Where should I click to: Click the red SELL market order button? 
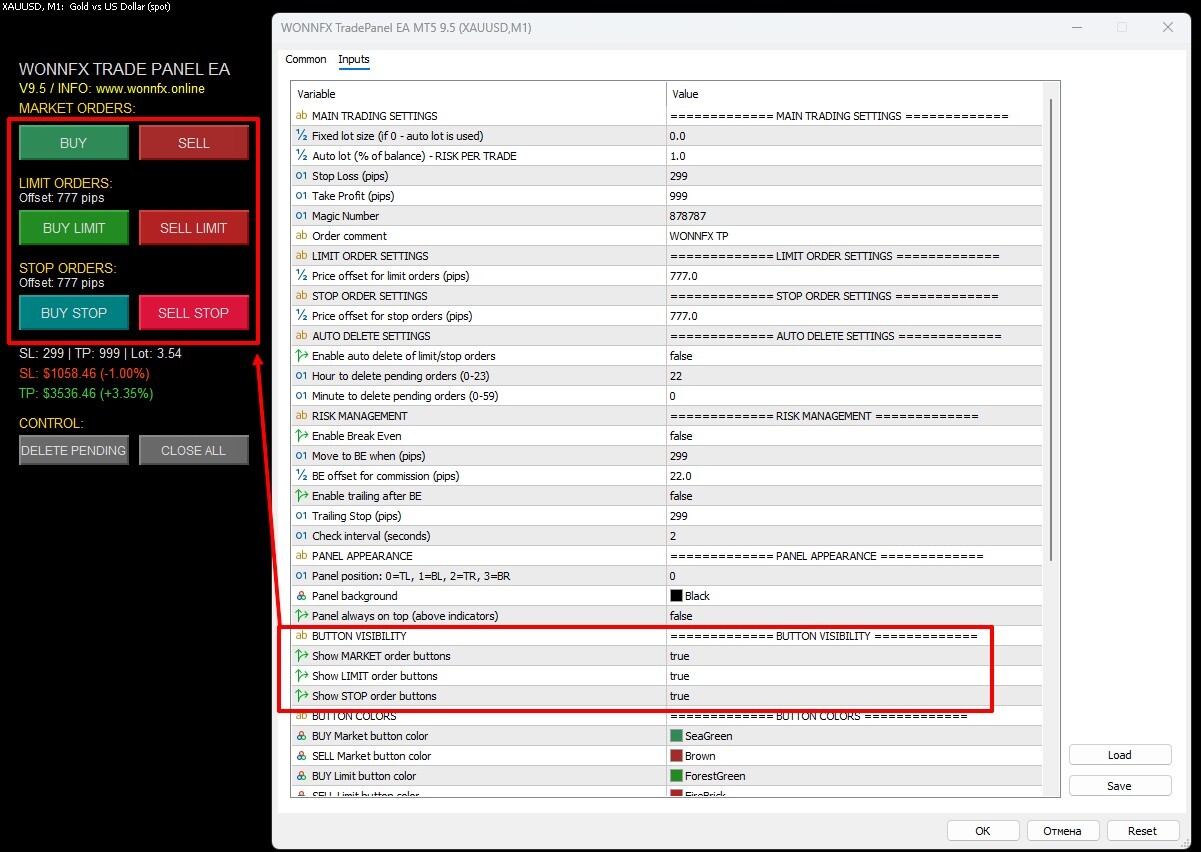coord(194,143)
